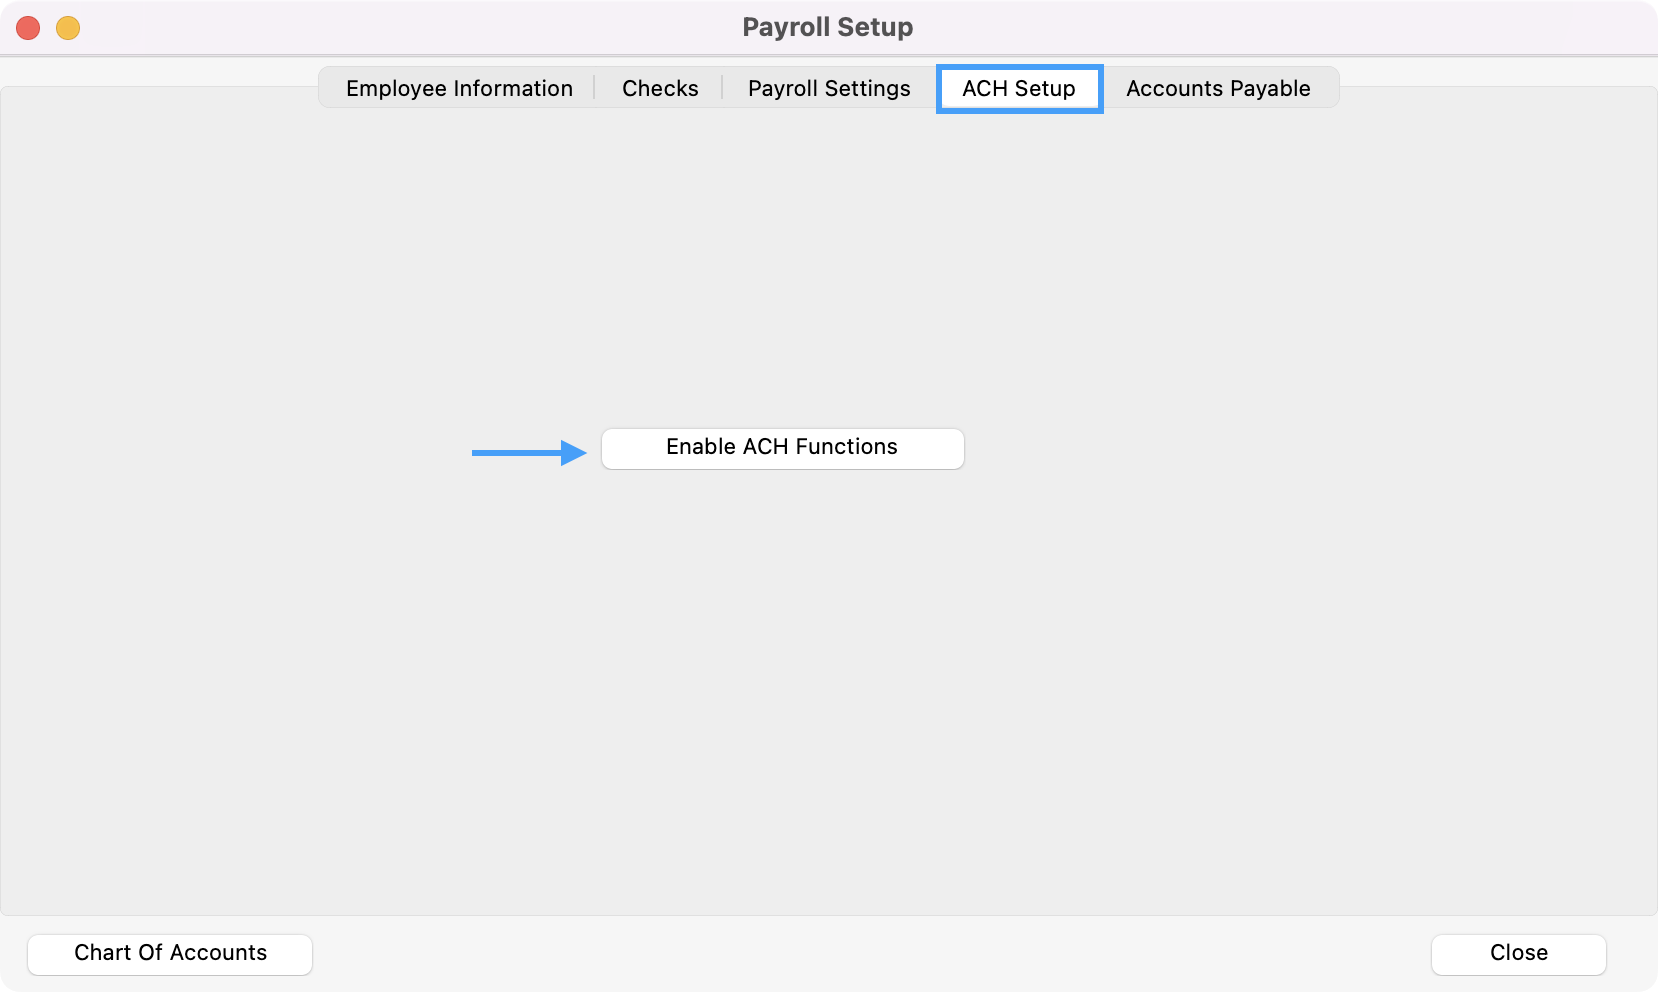The width and height of the screenshot is (1658, 992).
Task: Dismiss Payroll Setup using the Close button
Action: coord(1518,953)
